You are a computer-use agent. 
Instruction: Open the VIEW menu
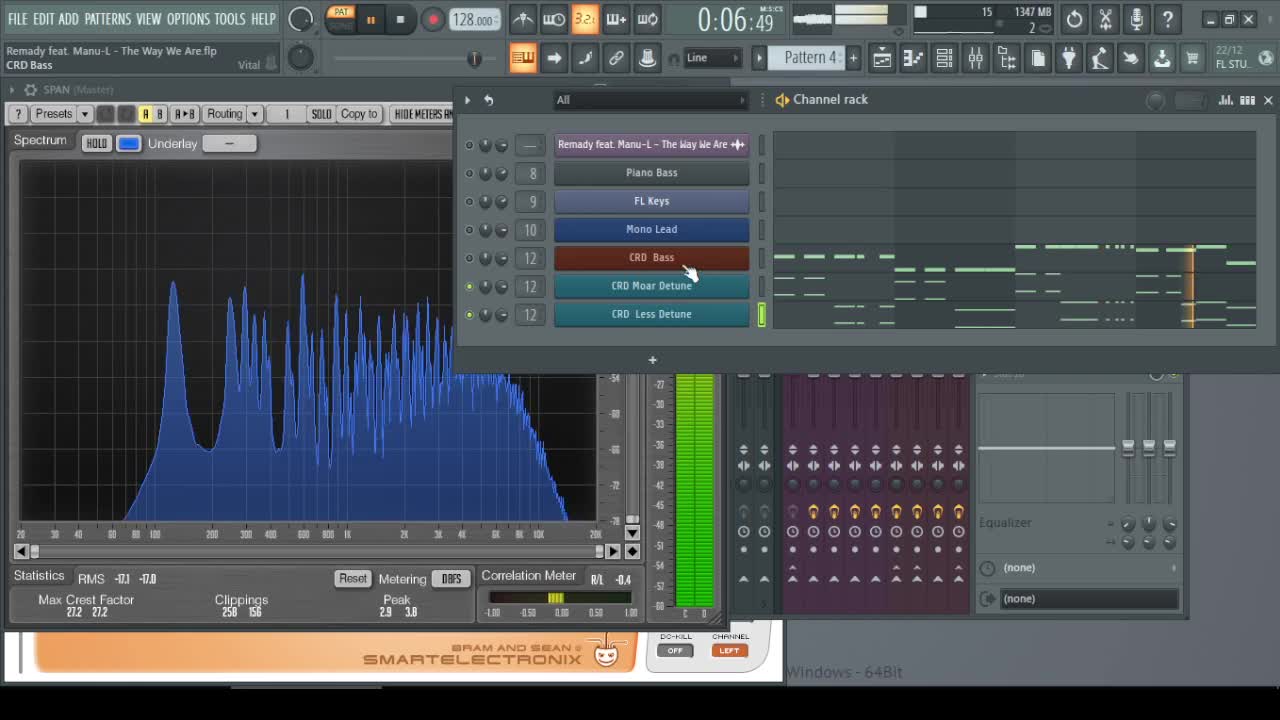(x=148, y=19)
